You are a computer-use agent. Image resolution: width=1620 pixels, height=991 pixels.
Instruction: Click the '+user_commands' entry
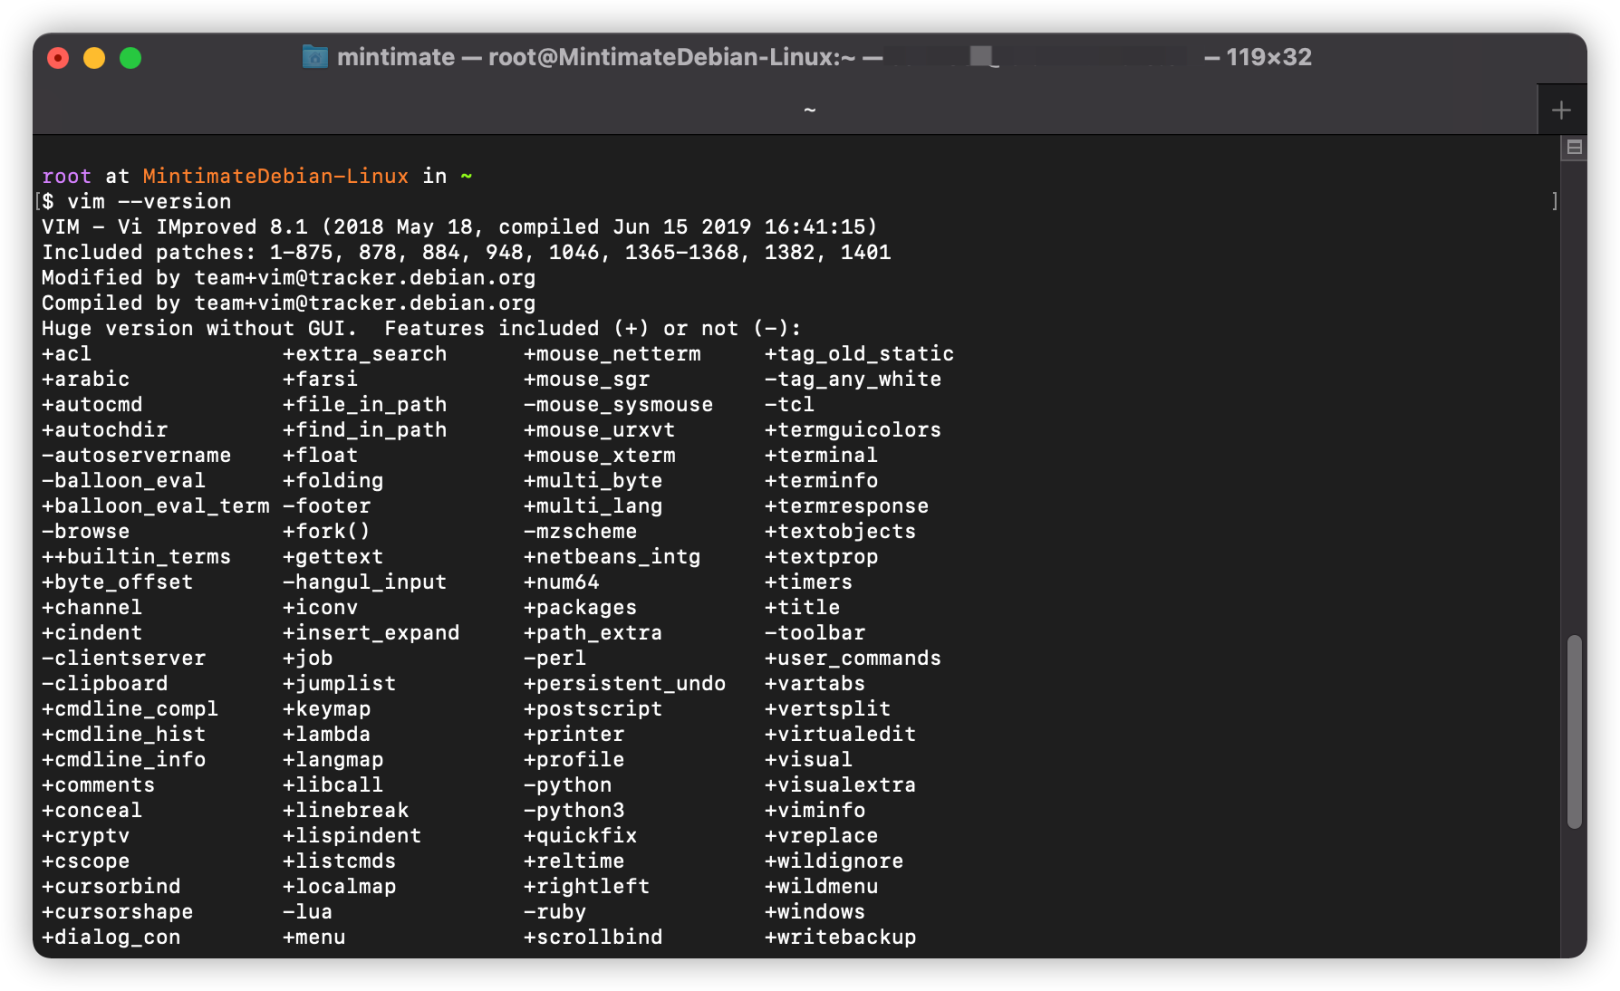point(853,658)
